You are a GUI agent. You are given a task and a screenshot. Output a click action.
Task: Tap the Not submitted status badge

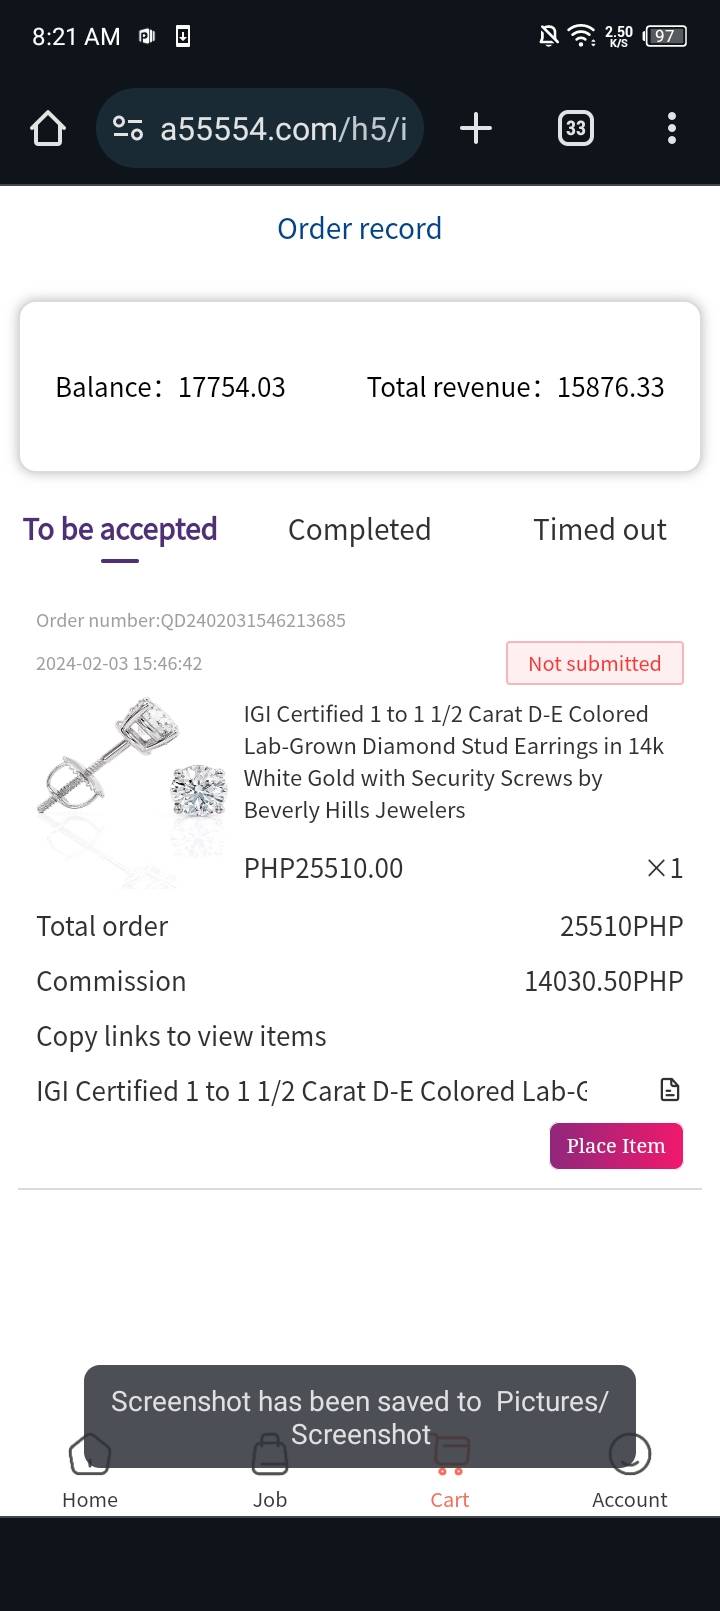coord(594,663)
